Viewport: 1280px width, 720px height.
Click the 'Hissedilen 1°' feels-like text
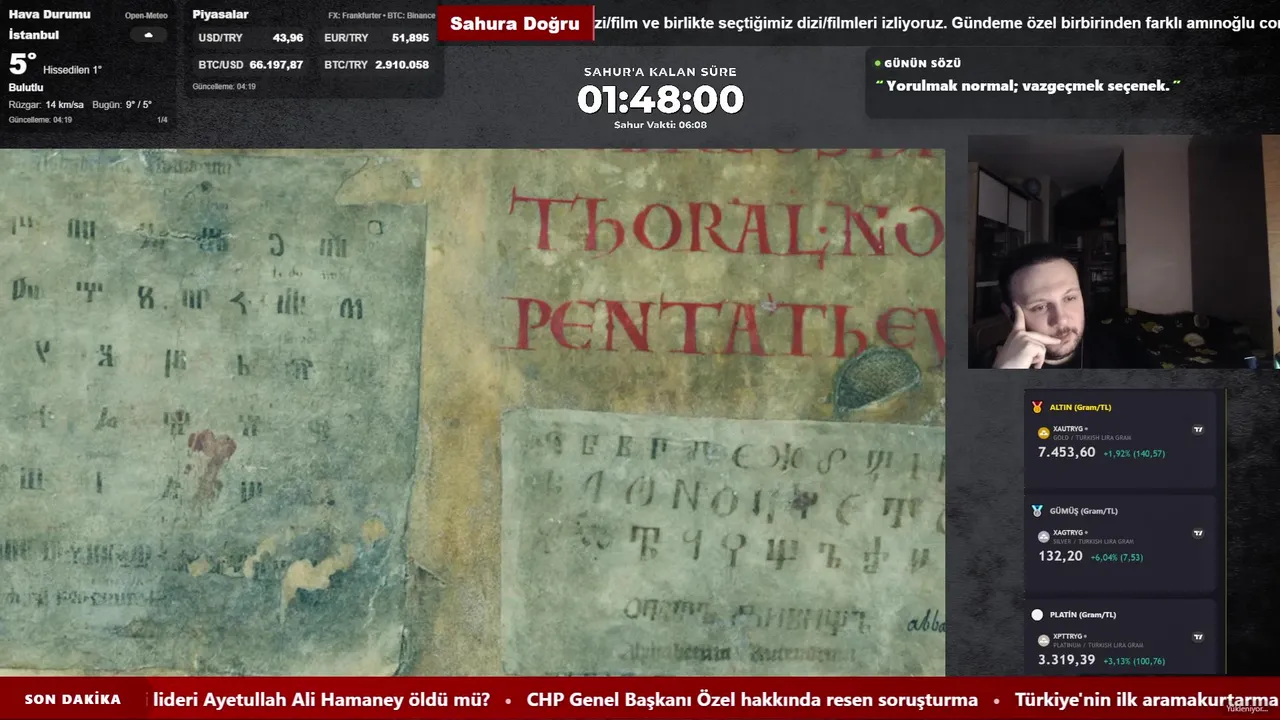[72, 70]
